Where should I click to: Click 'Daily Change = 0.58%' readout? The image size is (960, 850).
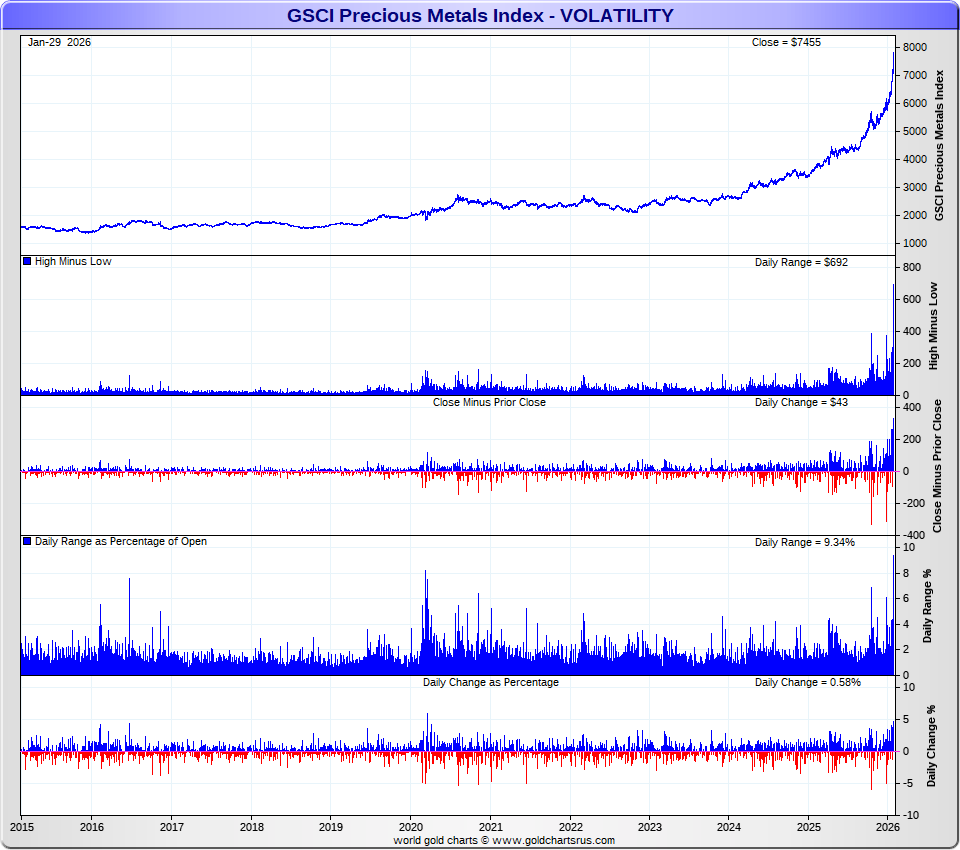tap(808, 682)
